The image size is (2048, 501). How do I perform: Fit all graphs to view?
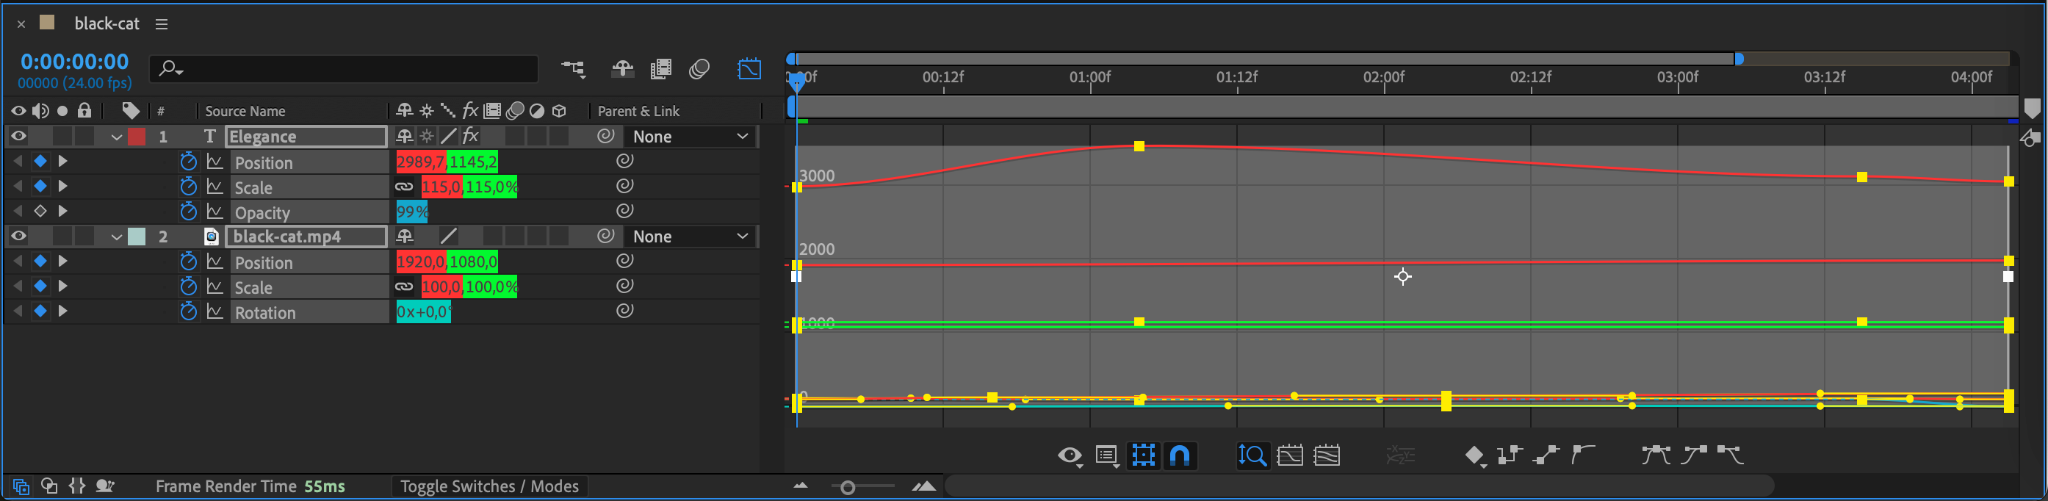click(1327, 456)
